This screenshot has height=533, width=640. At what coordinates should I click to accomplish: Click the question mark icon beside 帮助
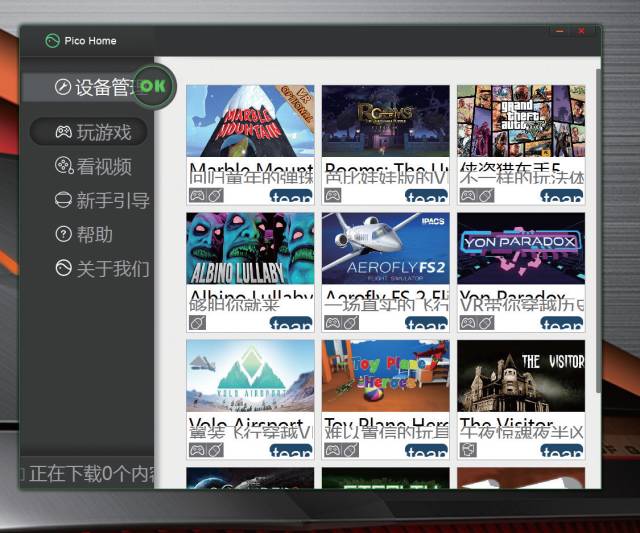tap(63, 234)
